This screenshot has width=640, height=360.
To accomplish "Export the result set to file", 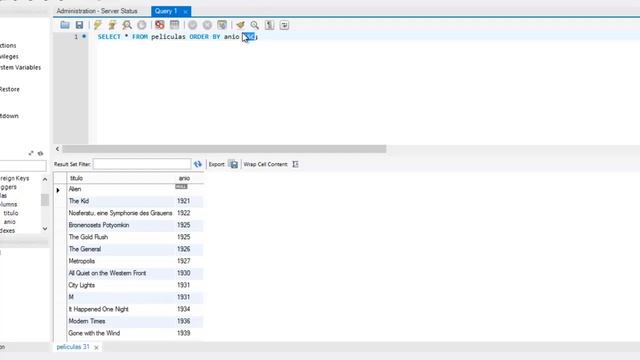I will coord(233,164).
